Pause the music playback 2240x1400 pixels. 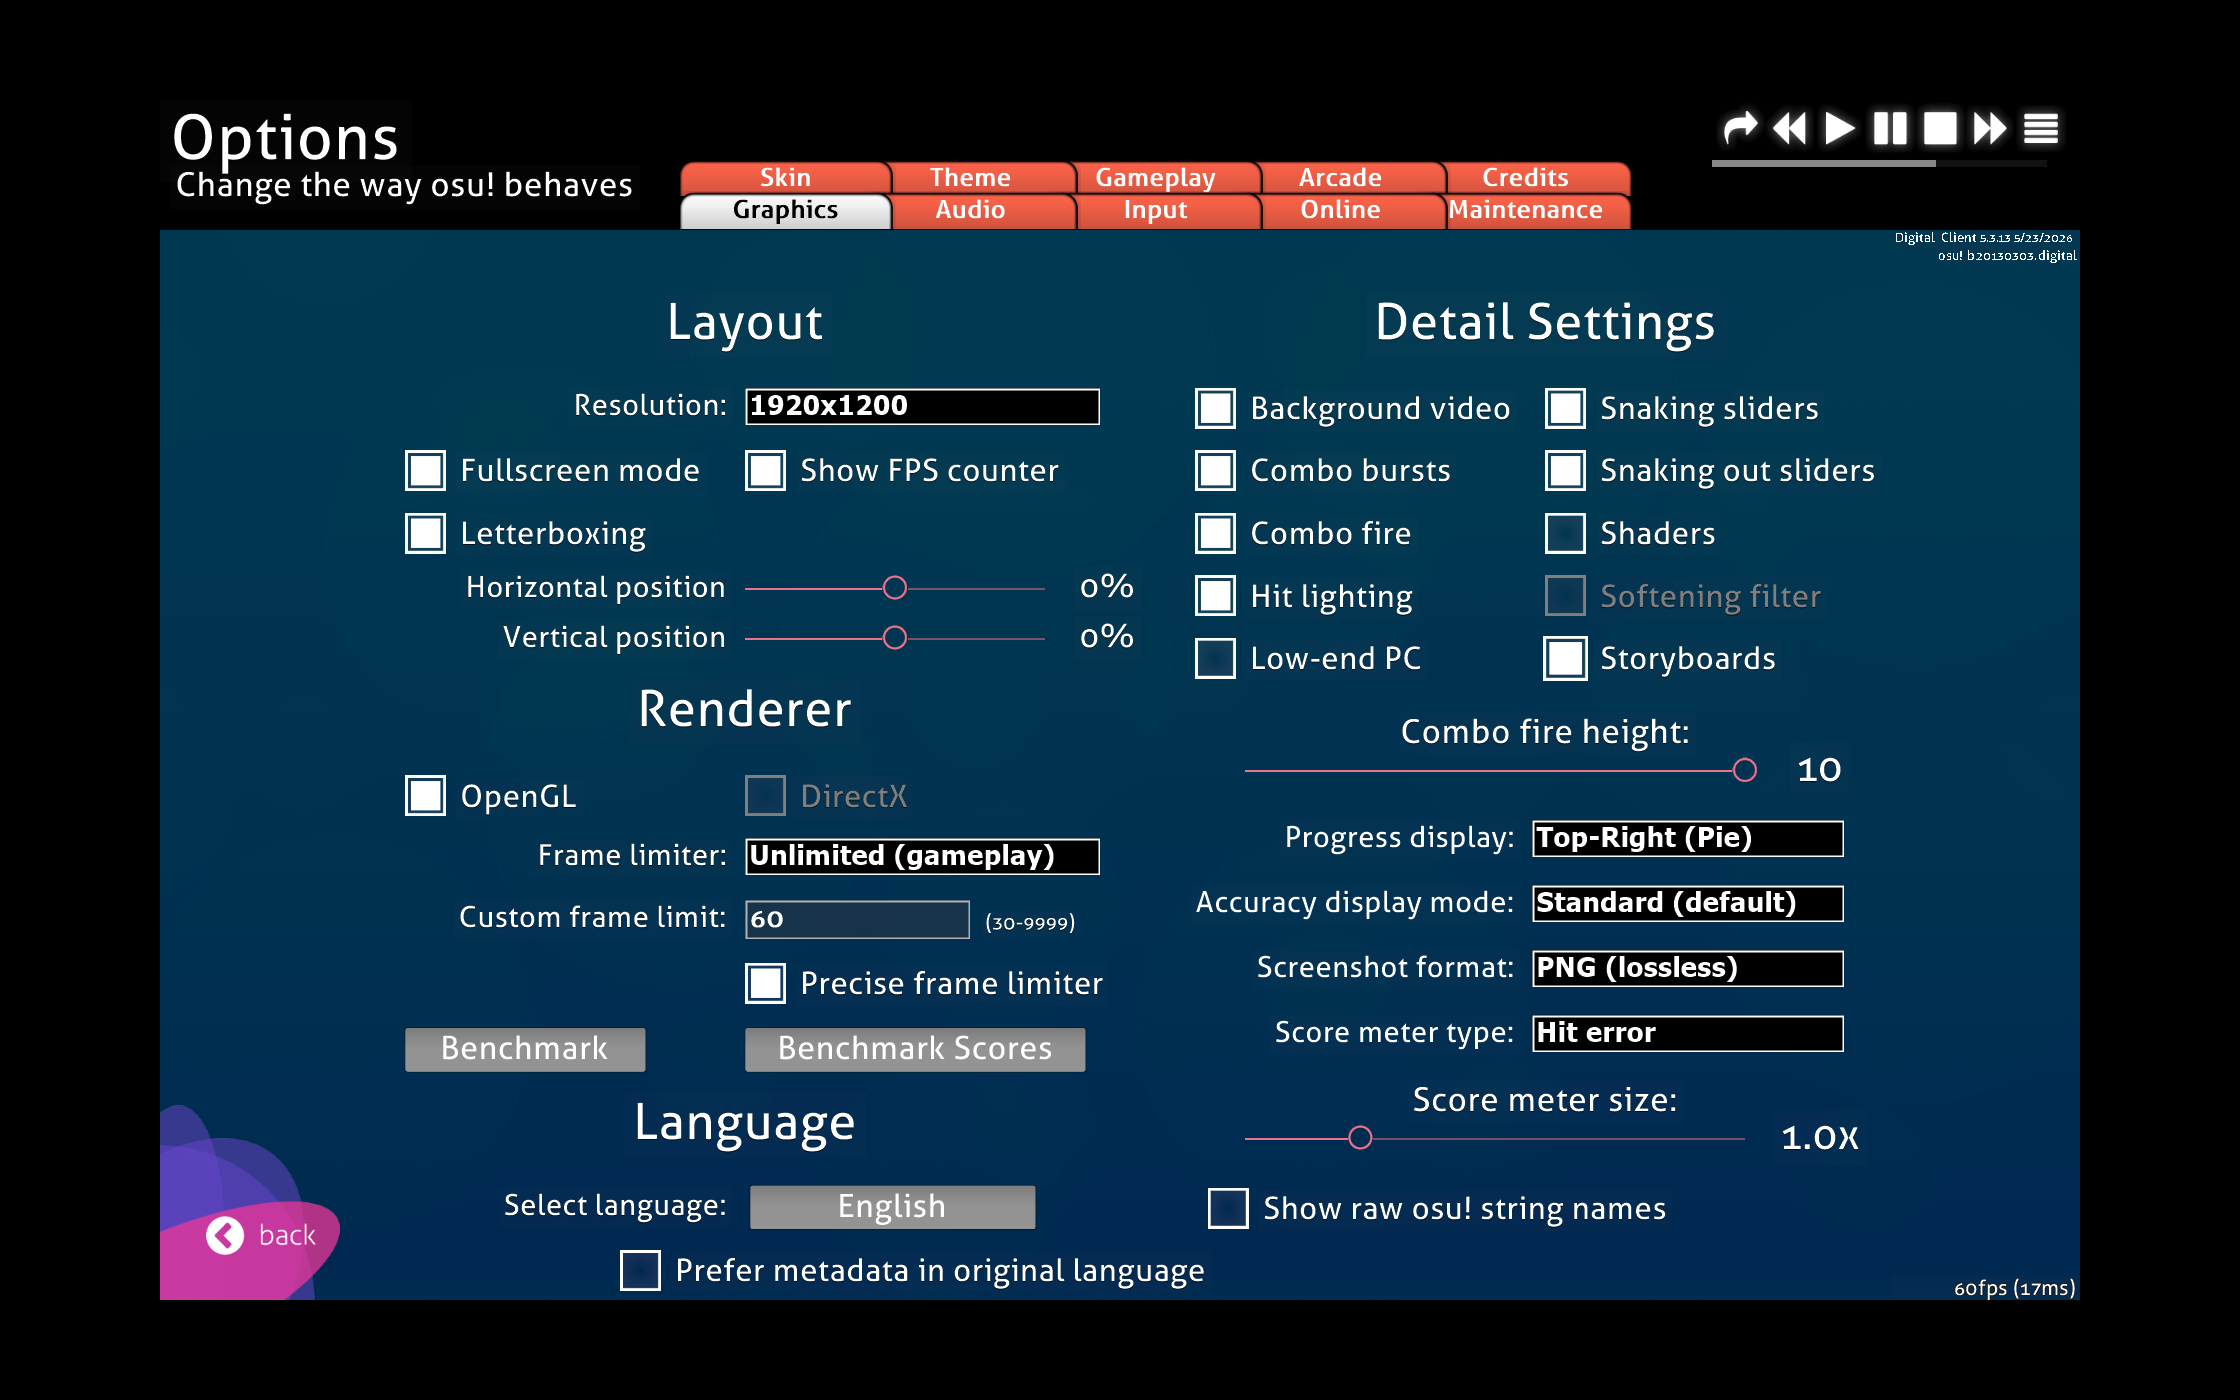tap(1890, 128)
